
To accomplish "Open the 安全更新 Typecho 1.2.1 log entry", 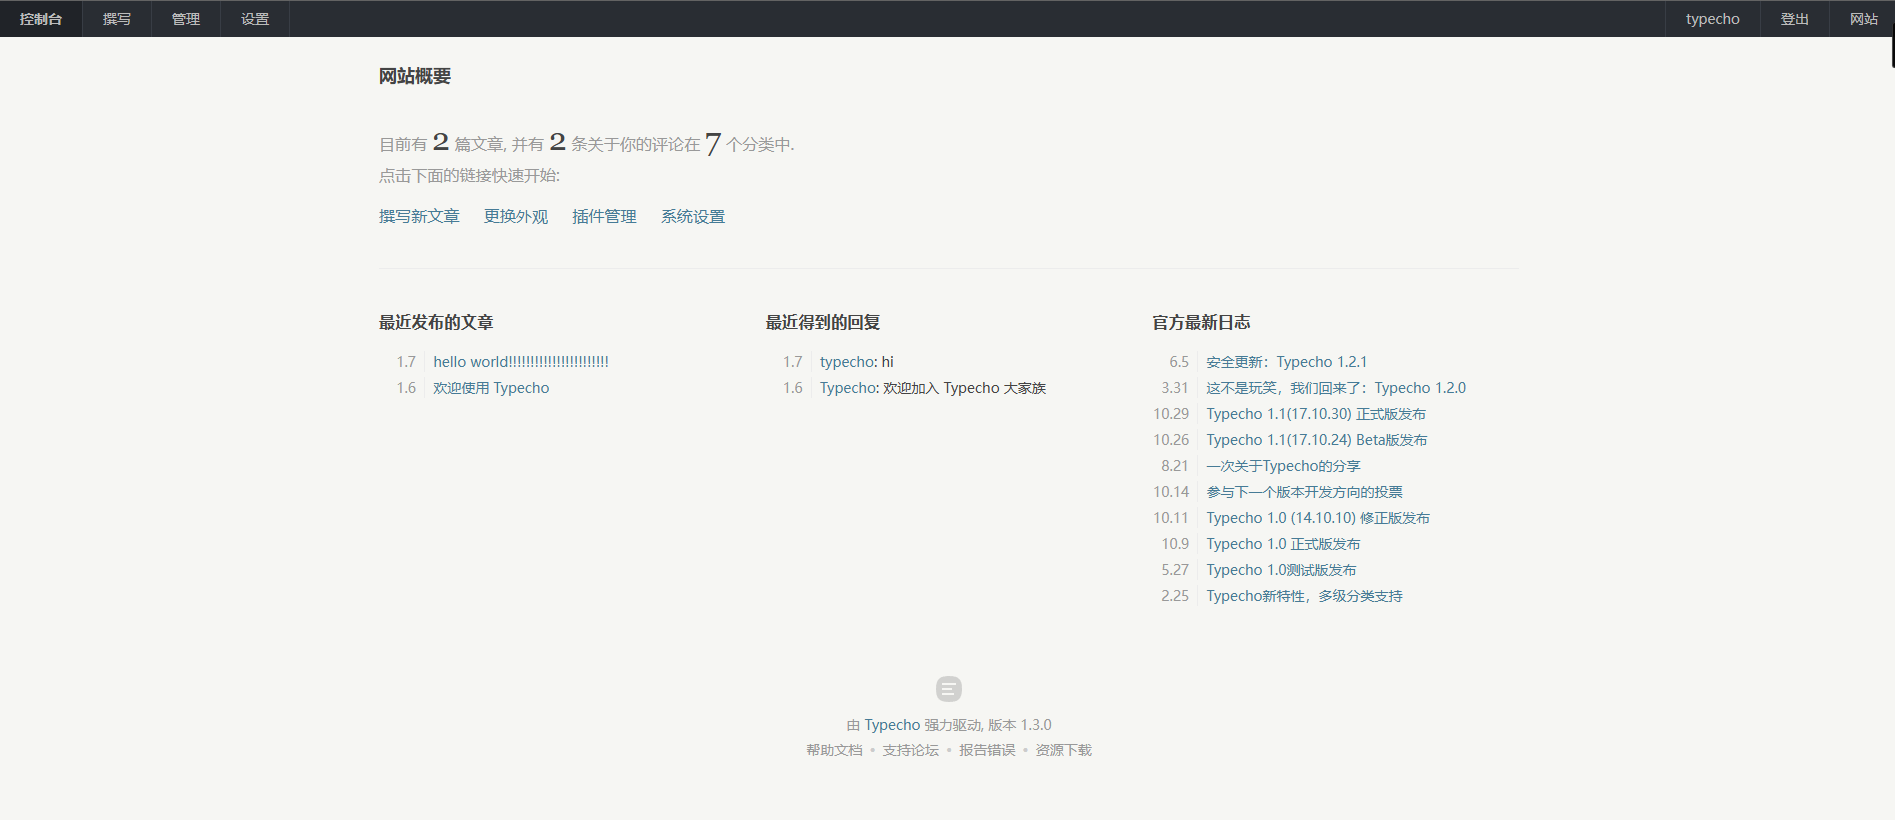I will point(1286,362).
